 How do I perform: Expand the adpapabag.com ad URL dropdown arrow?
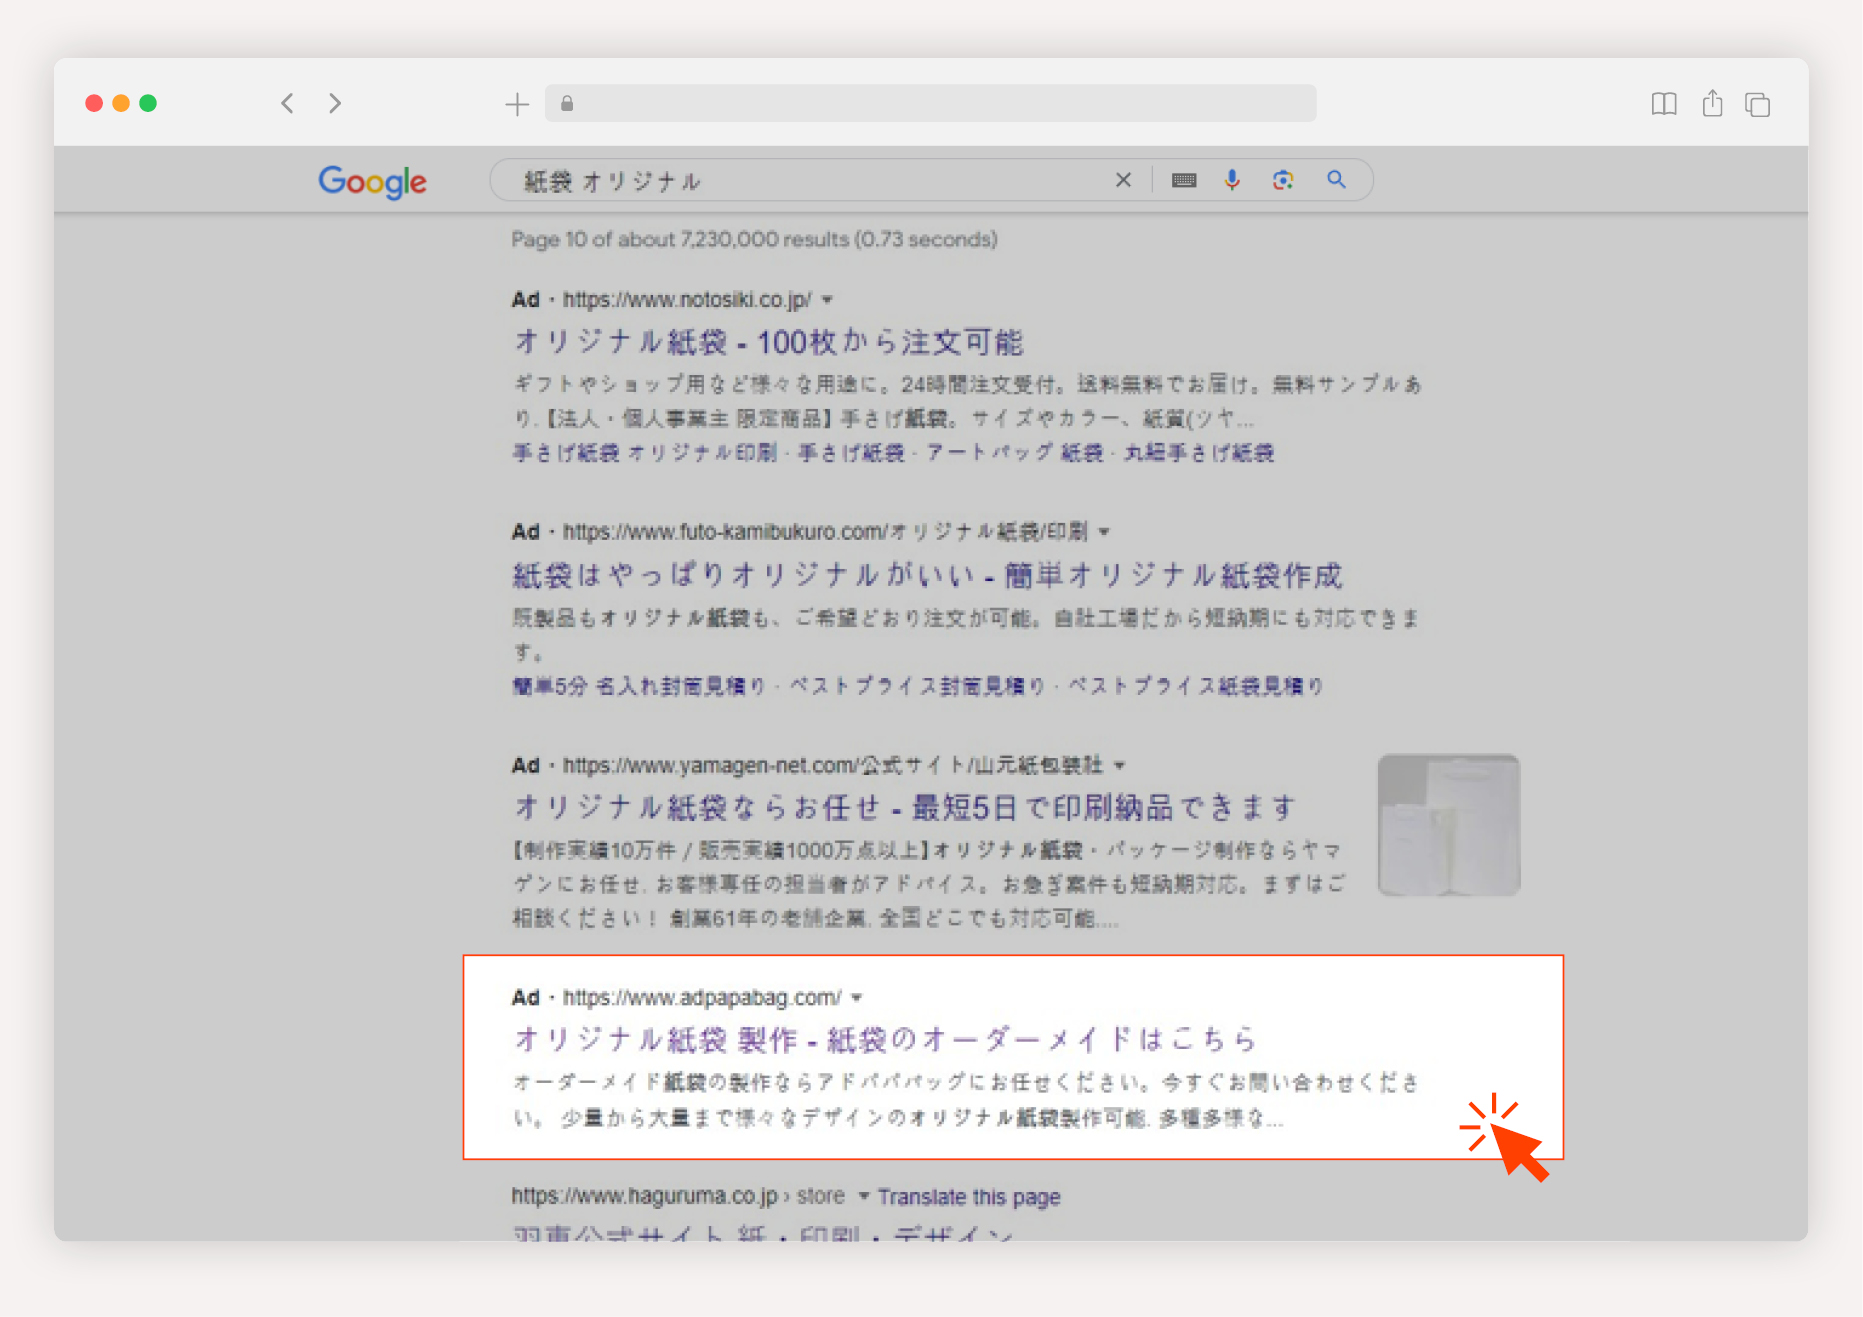click(856, 998)
